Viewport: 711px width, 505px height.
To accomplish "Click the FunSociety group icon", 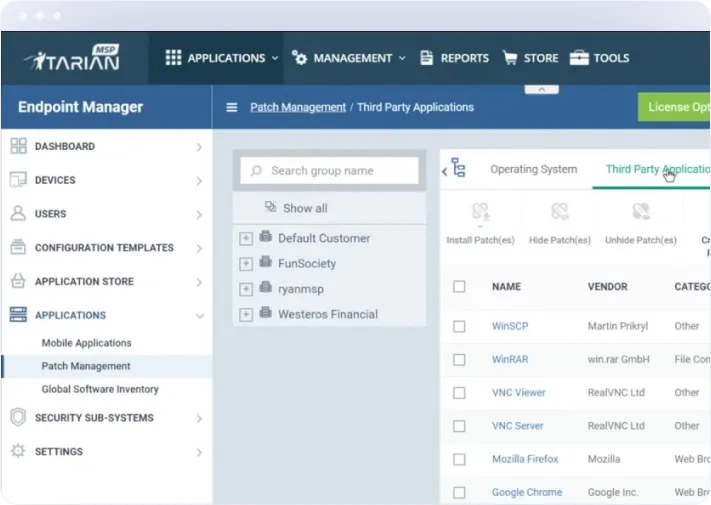I will pos(266,262).
